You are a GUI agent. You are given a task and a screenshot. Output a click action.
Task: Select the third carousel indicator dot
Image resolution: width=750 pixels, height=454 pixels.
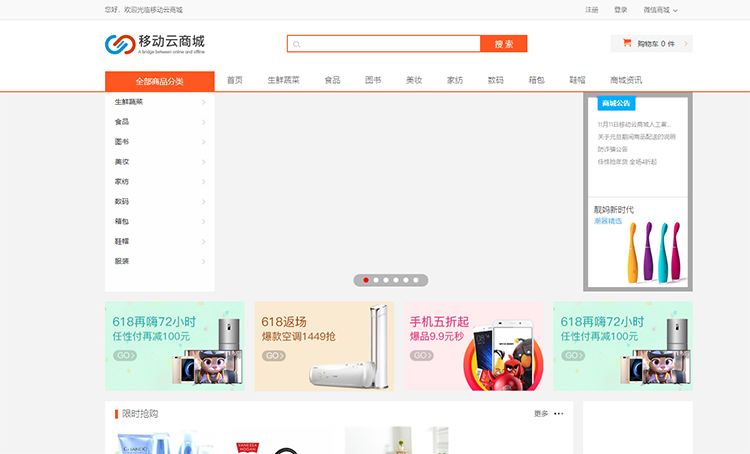(x=386, y=280)
